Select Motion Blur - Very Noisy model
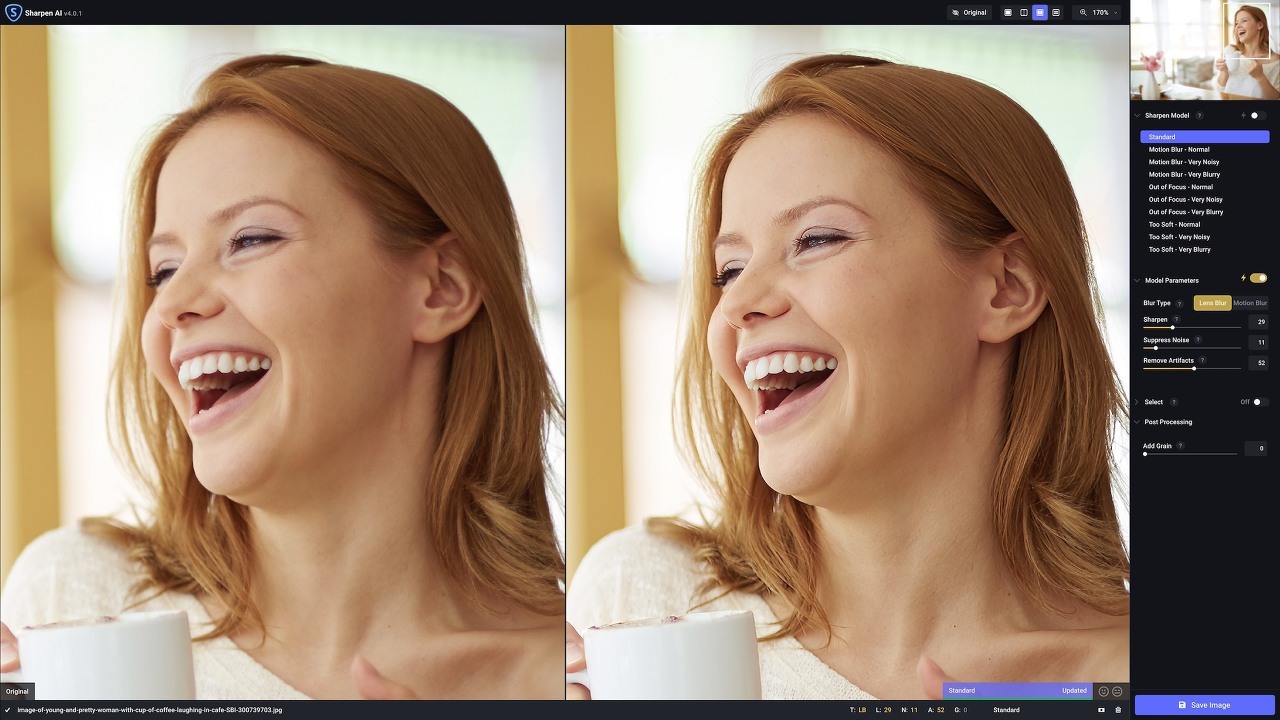 click(x=1183, y=162)
